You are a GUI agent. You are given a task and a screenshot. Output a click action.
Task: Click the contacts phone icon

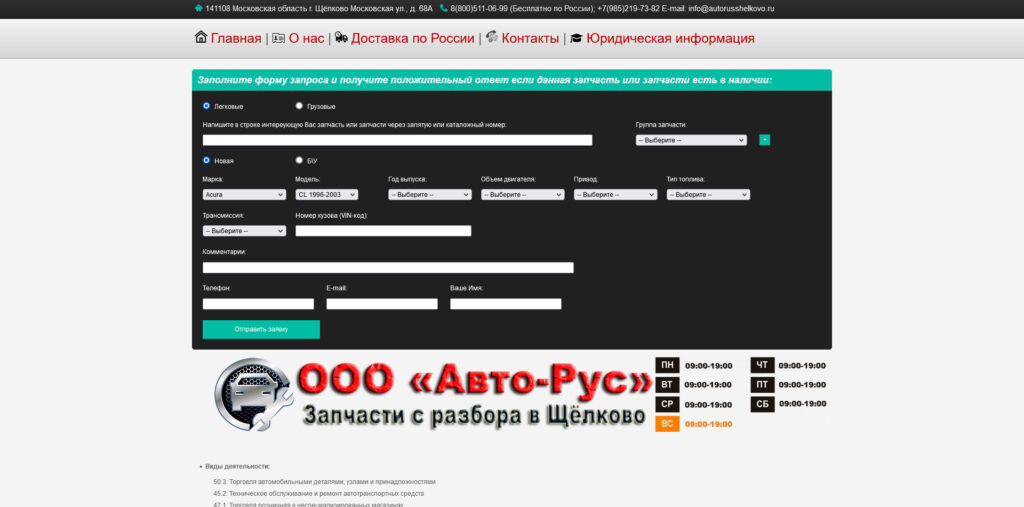click(492, 37)
